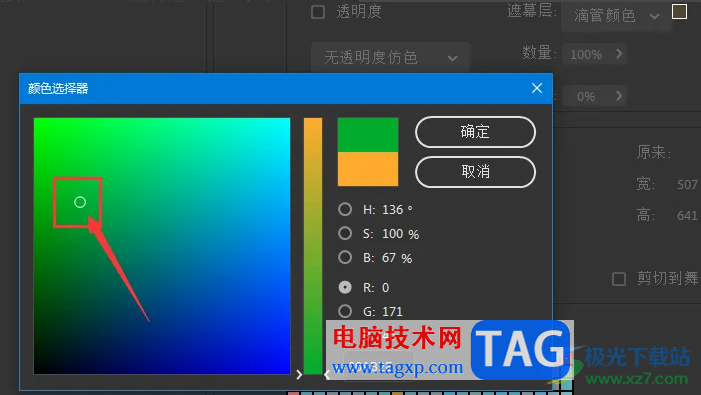Viewport: 701px width, 395px height.
Task: Click the R value 0 field
Action: click(385, 287)
